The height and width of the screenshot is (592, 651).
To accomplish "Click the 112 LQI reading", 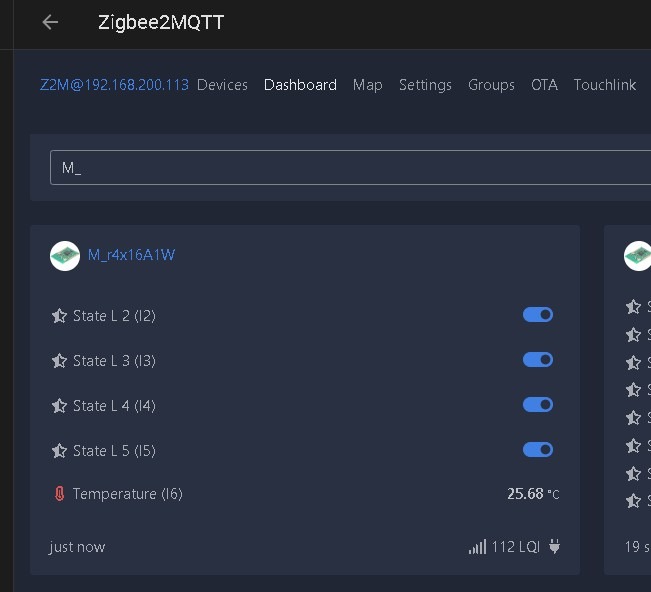I will tap(516, 547).
